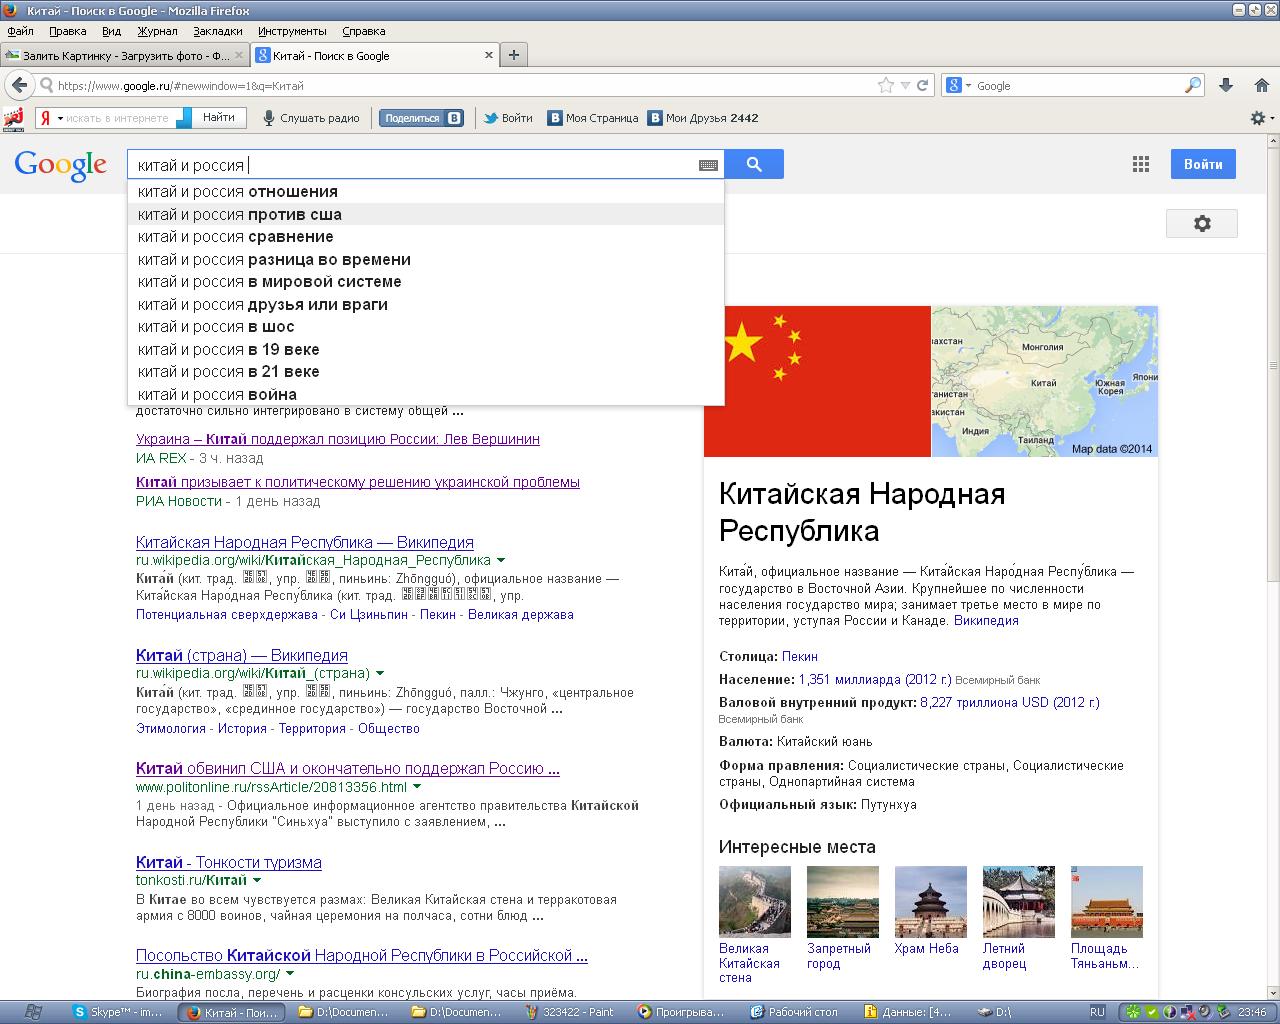Open Китай - Тонкости туризма link
Screen dimensions: 1280x1024
(229, 862)
